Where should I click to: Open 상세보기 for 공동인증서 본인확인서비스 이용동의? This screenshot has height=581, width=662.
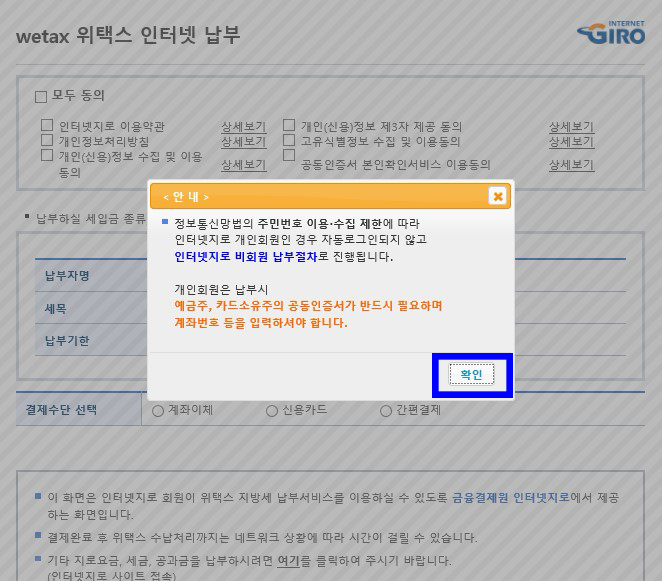click(x=572, y=164)
